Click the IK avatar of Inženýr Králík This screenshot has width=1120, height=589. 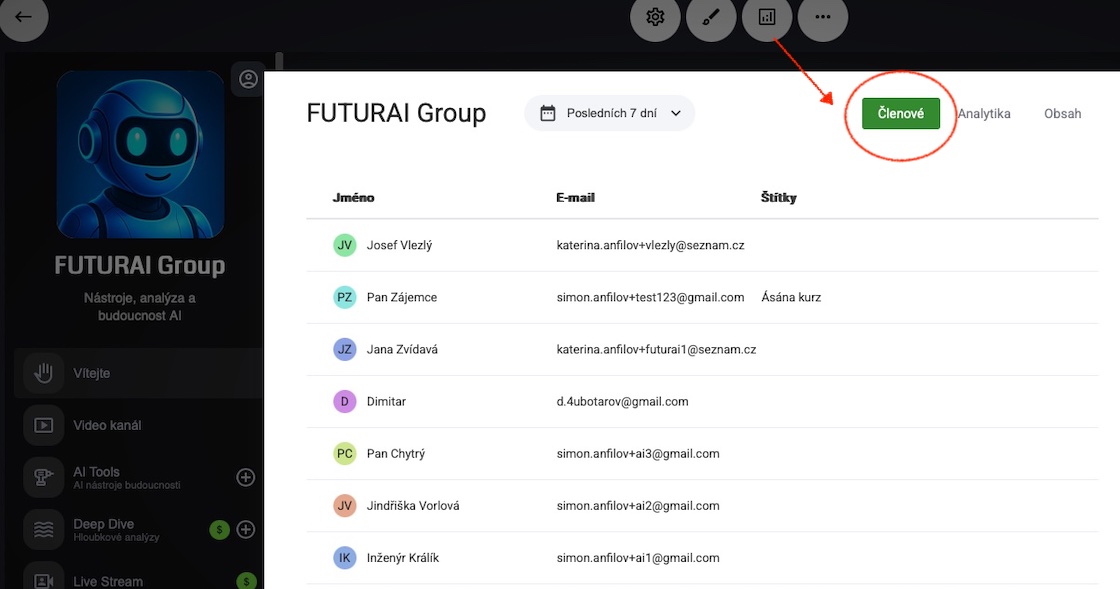(x=345, y=558)
